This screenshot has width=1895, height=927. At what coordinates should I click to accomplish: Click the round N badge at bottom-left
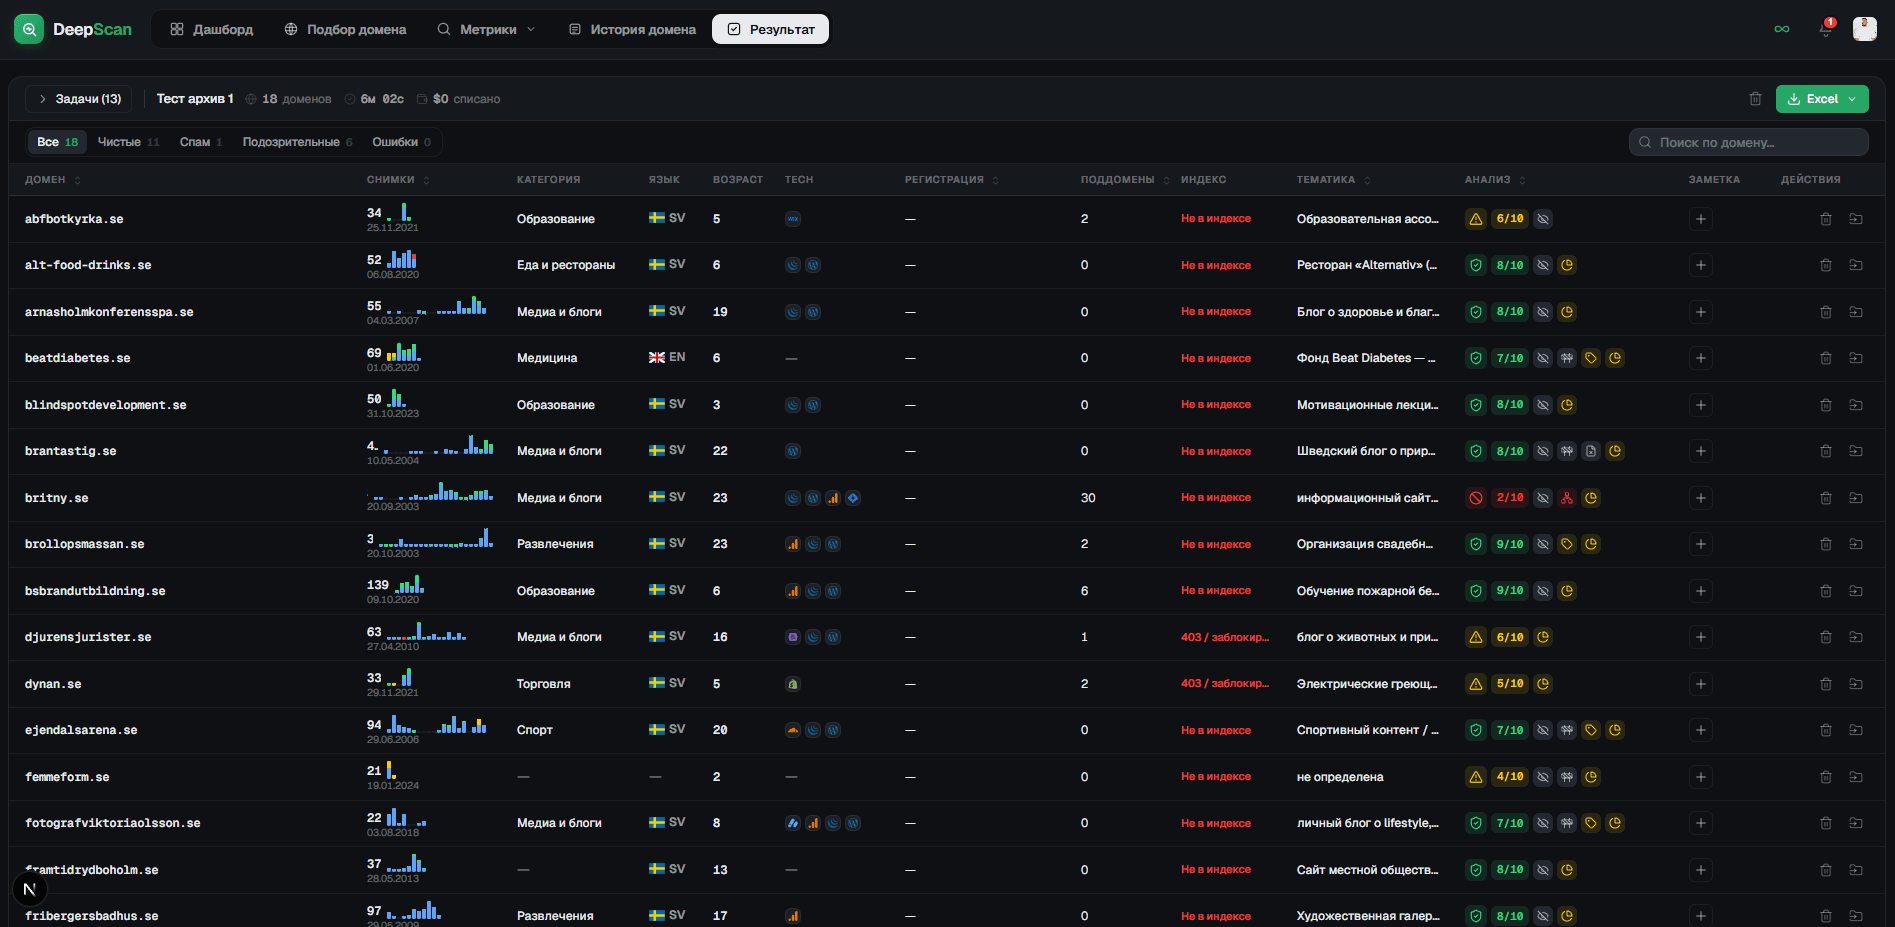pos(30,889)
